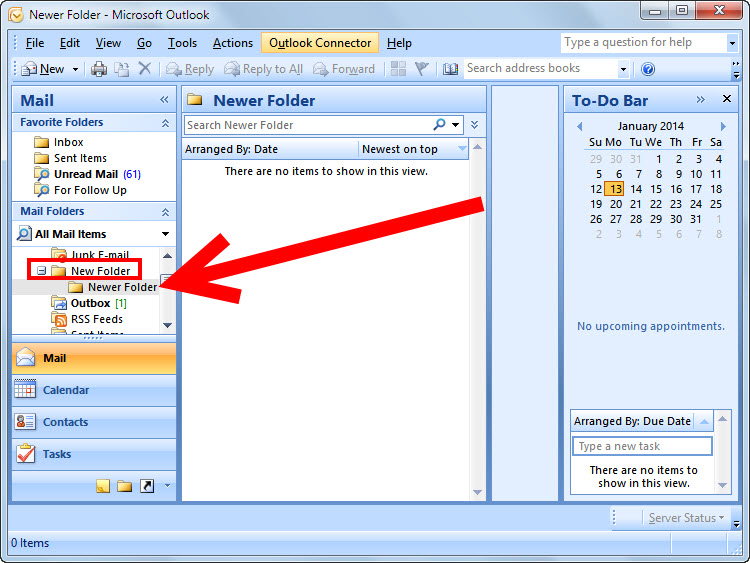The width and height of the screenshot is (750, 563).
Task: Open the Actions menu
Action: (x=232, y=43)
